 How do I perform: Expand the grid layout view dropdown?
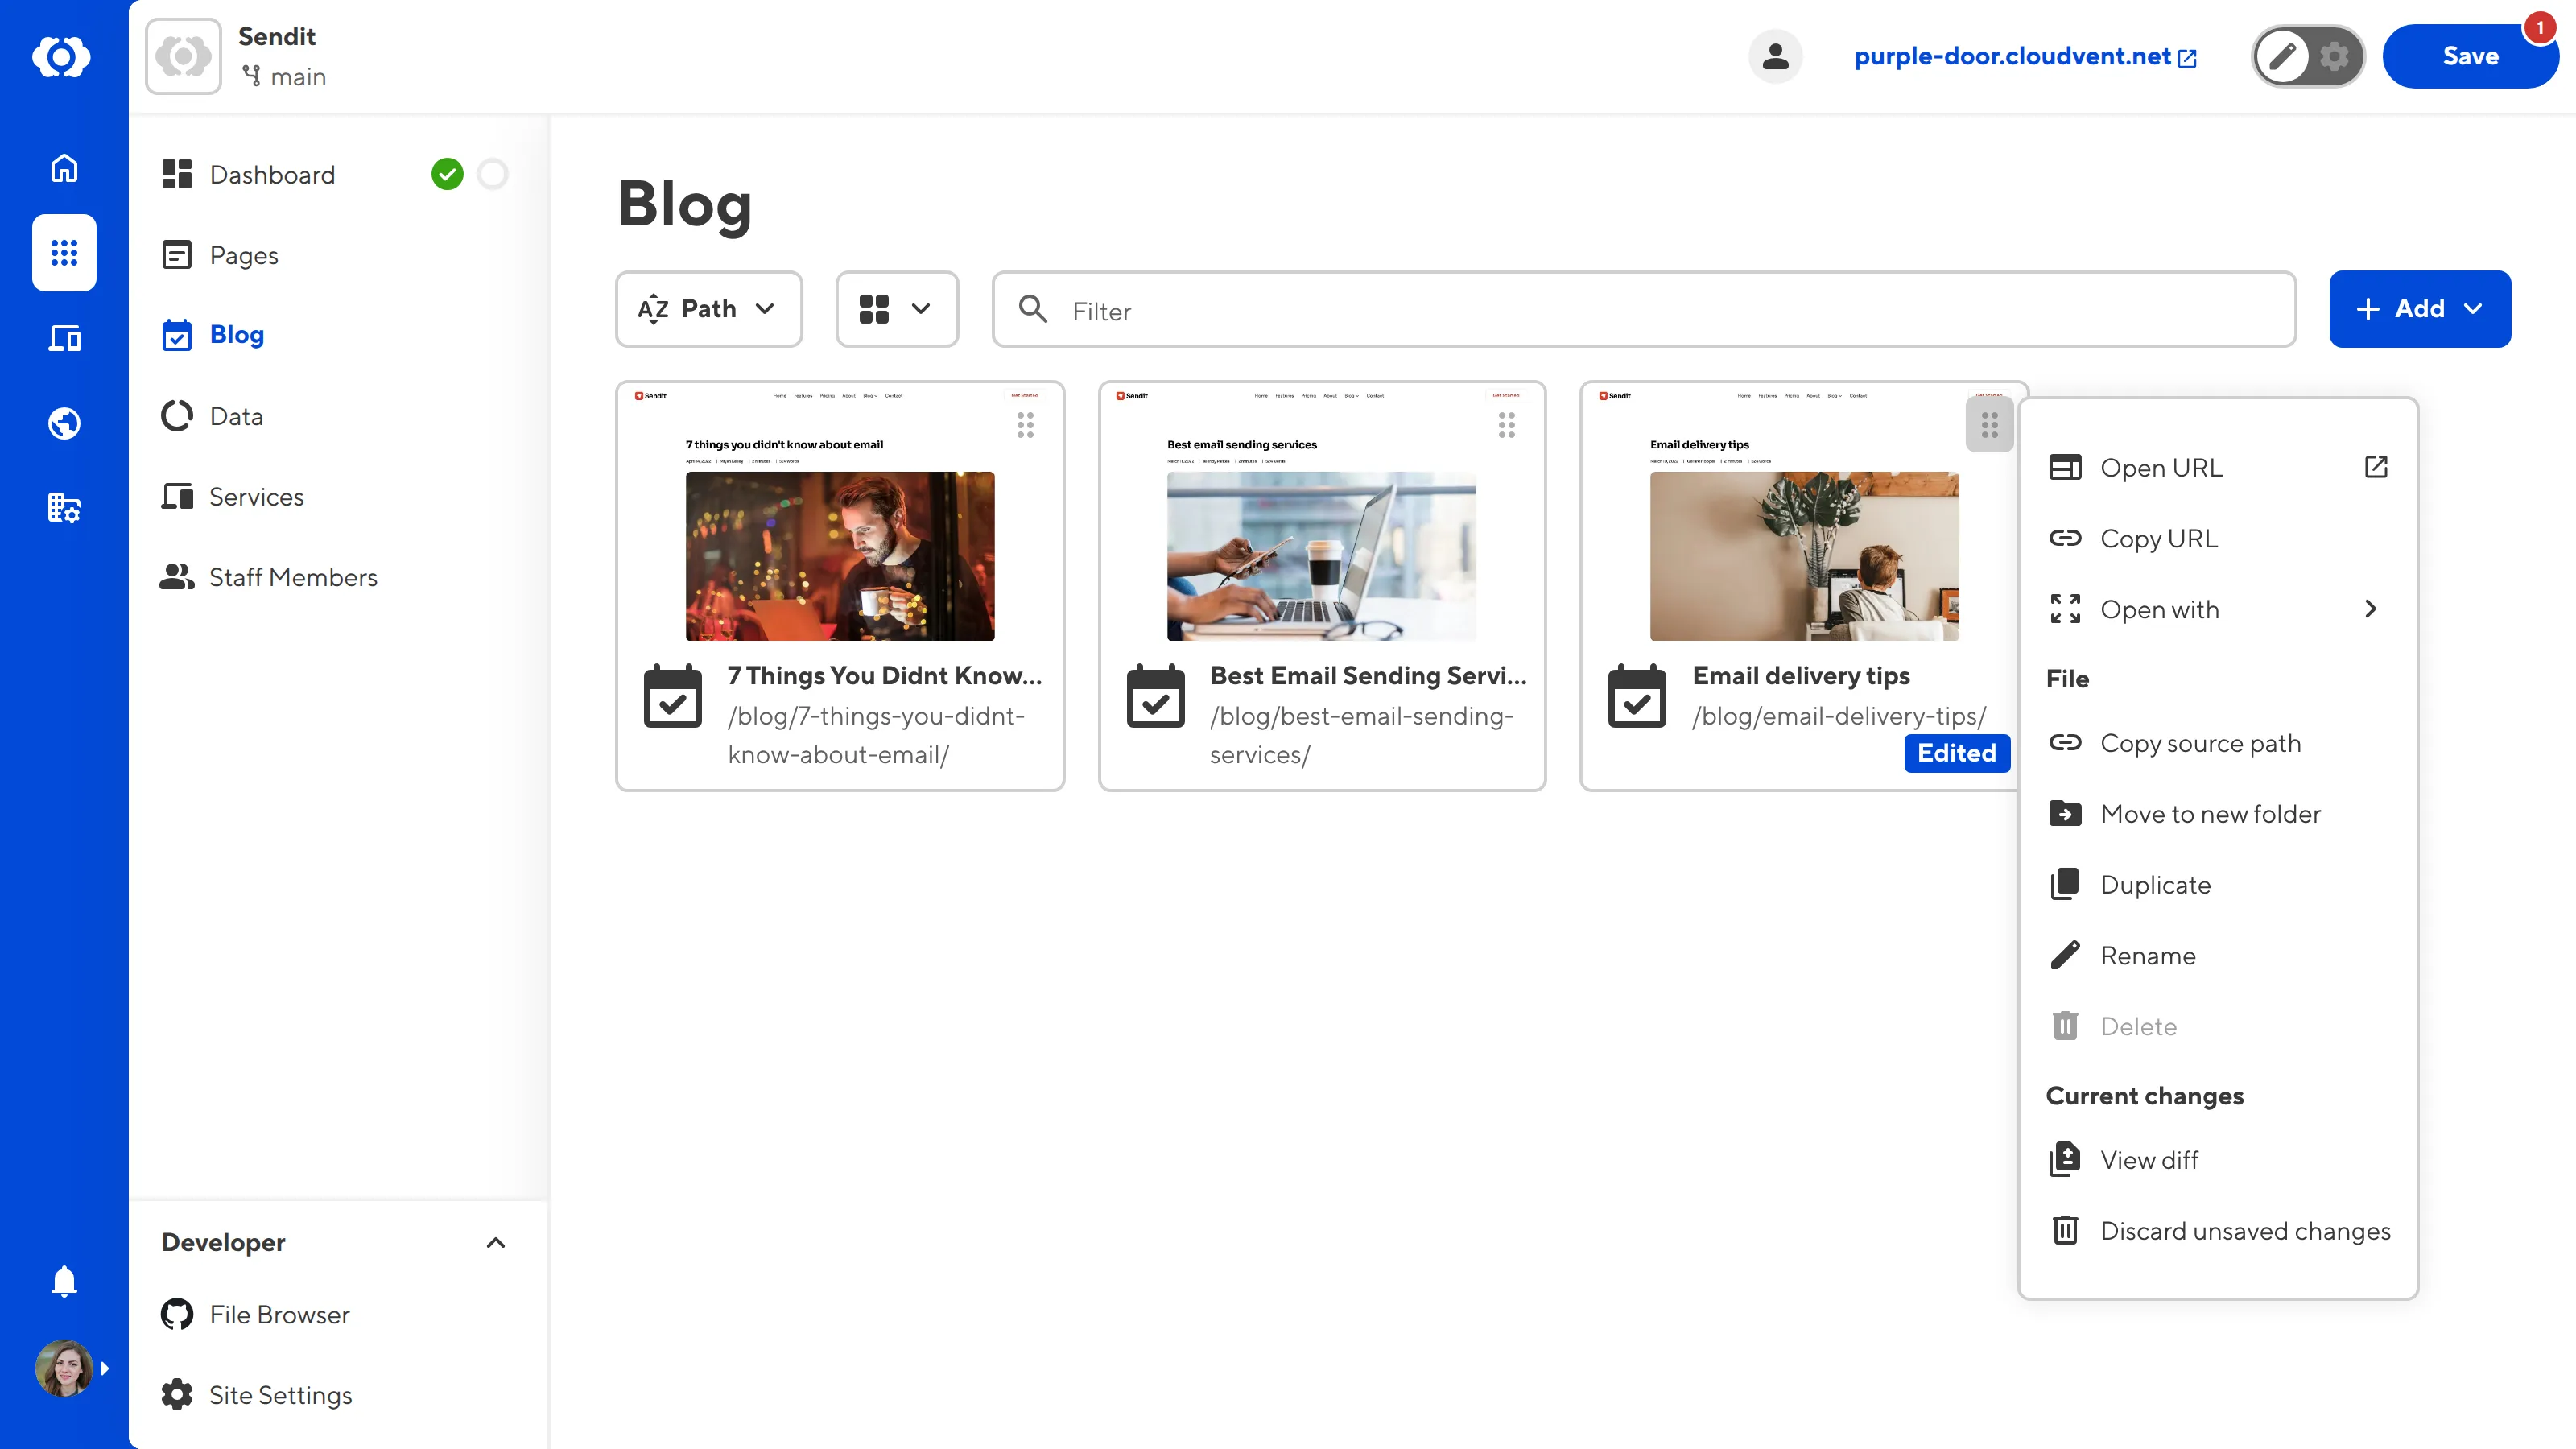point(896,309)
